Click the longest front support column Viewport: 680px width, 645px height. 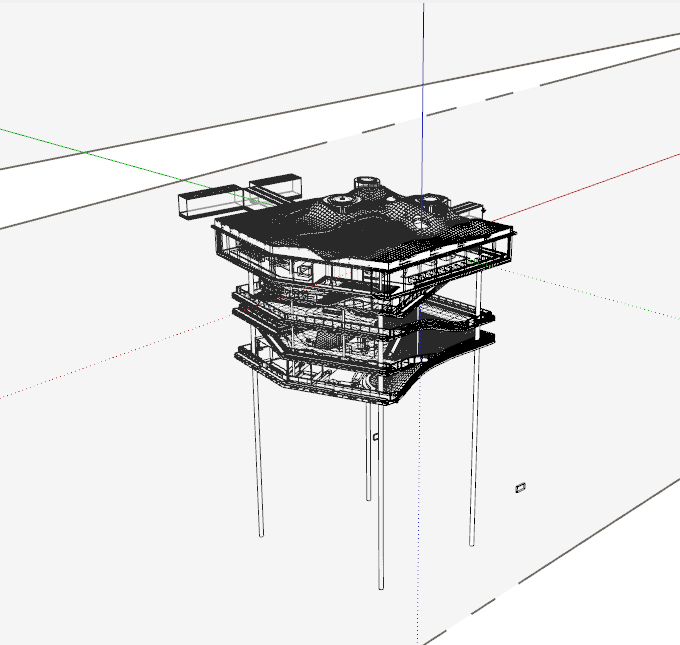(x=381, y=500)
